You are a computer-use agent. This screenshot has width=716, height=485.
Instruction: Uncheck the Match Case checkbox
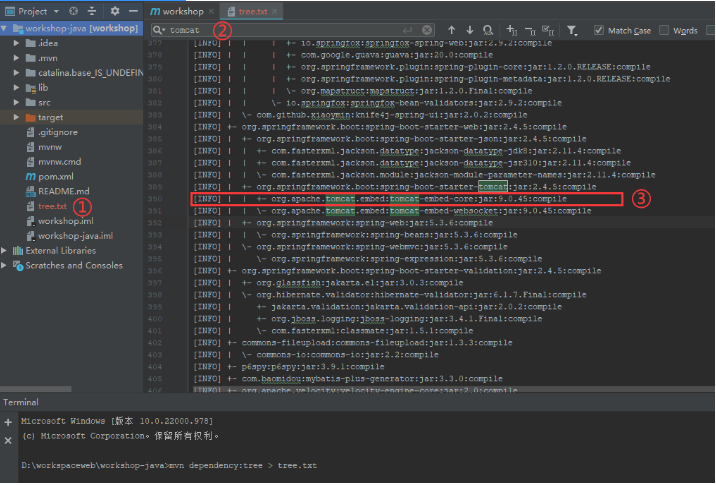point(599,30)
